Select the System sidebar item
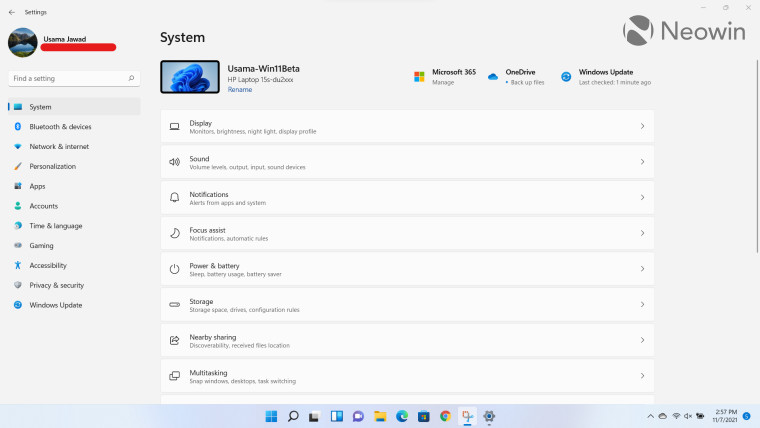 (74, 107)
